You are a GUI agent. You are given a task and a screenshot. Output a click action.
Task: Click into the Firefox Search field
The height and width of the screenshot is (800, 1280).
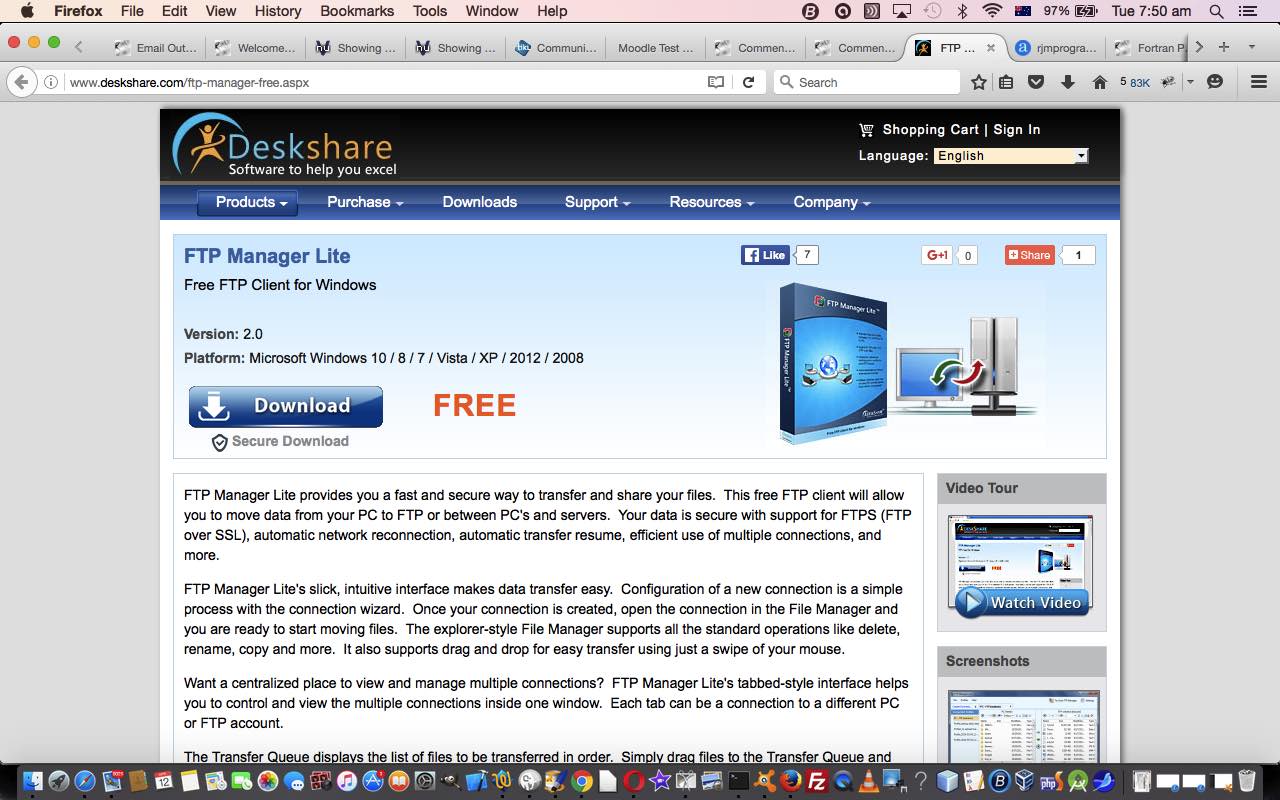870,82
